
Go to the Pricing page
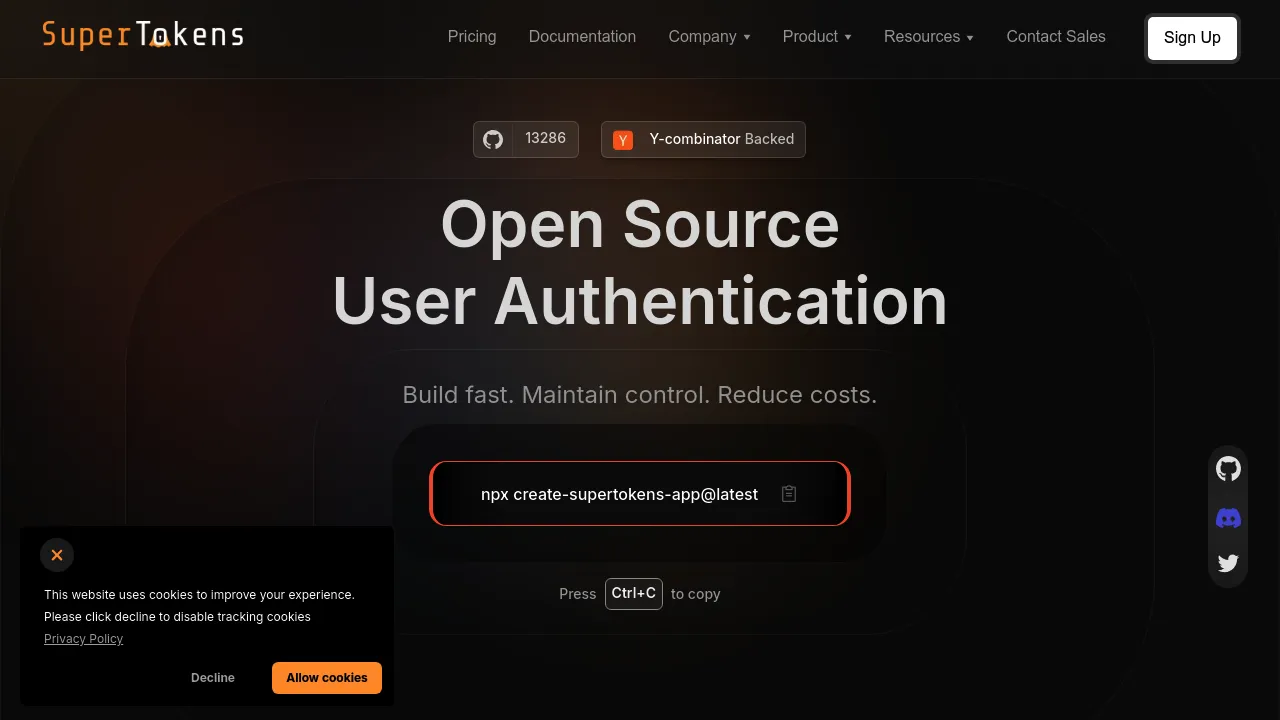click(x=472, y=36)
